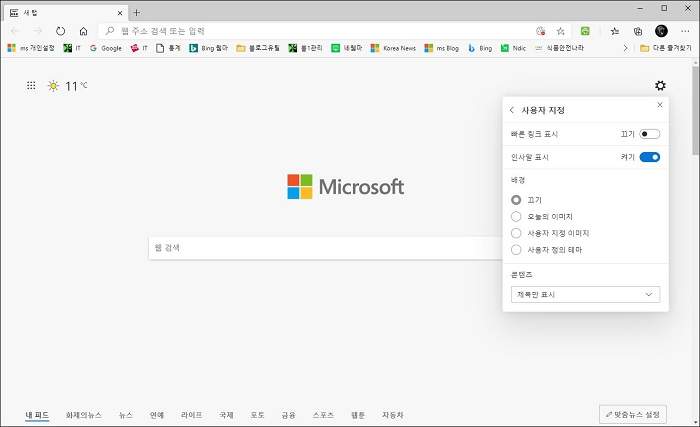Screen dimensions: 700x427
Task: Open the Google bookmark
Action: point(106,48)
